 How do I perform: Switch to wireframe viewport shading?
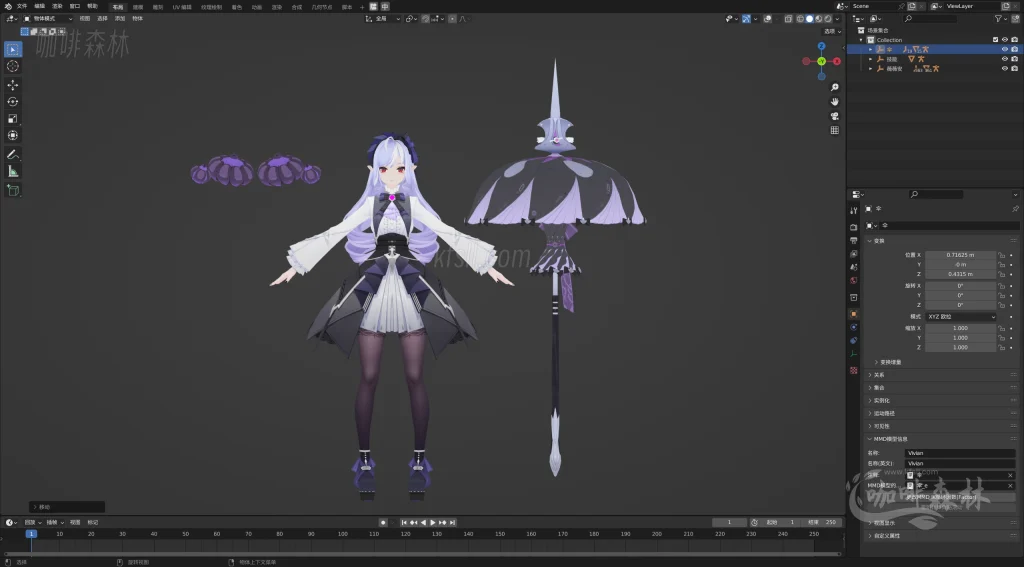(x=800, y=19)
